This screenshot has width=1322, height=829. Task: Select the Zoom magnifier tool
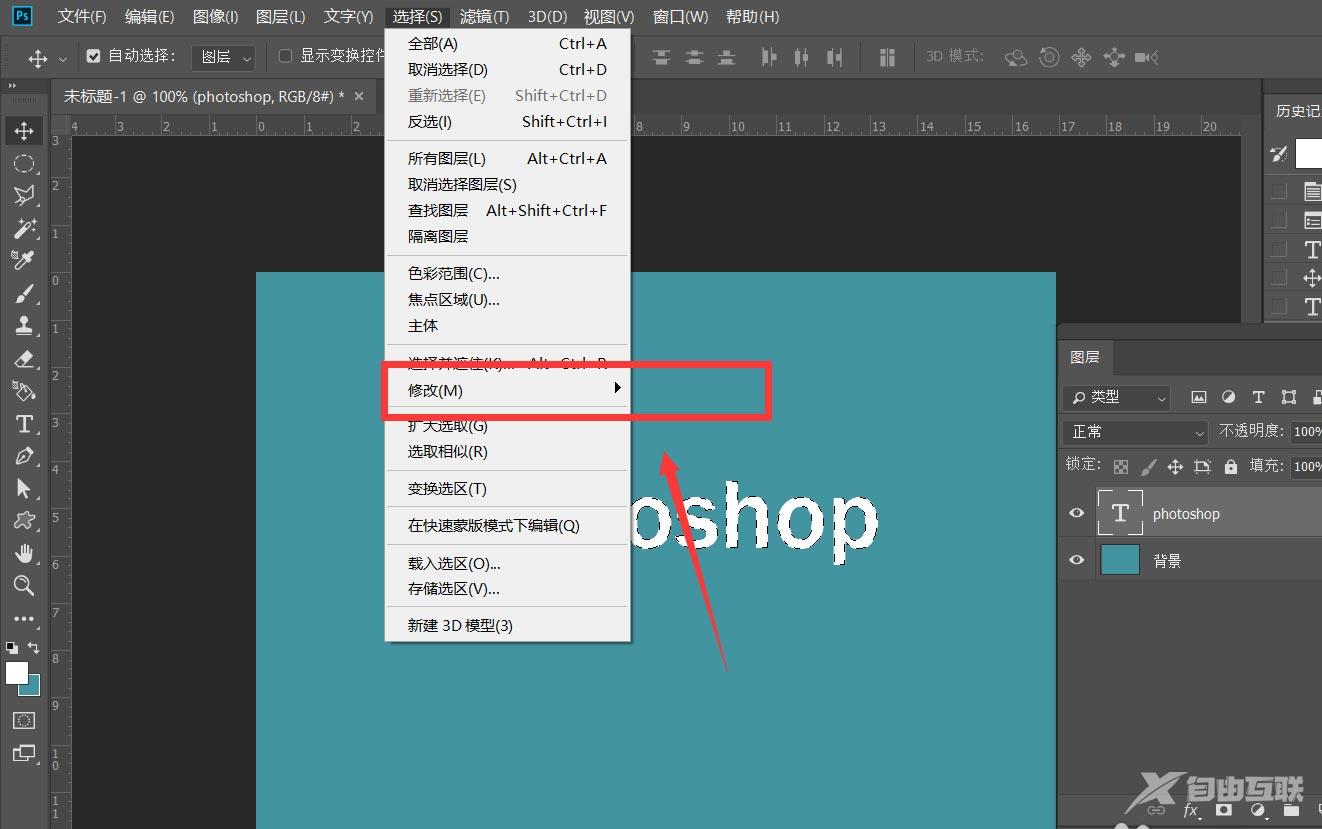(x=24, y=585)
